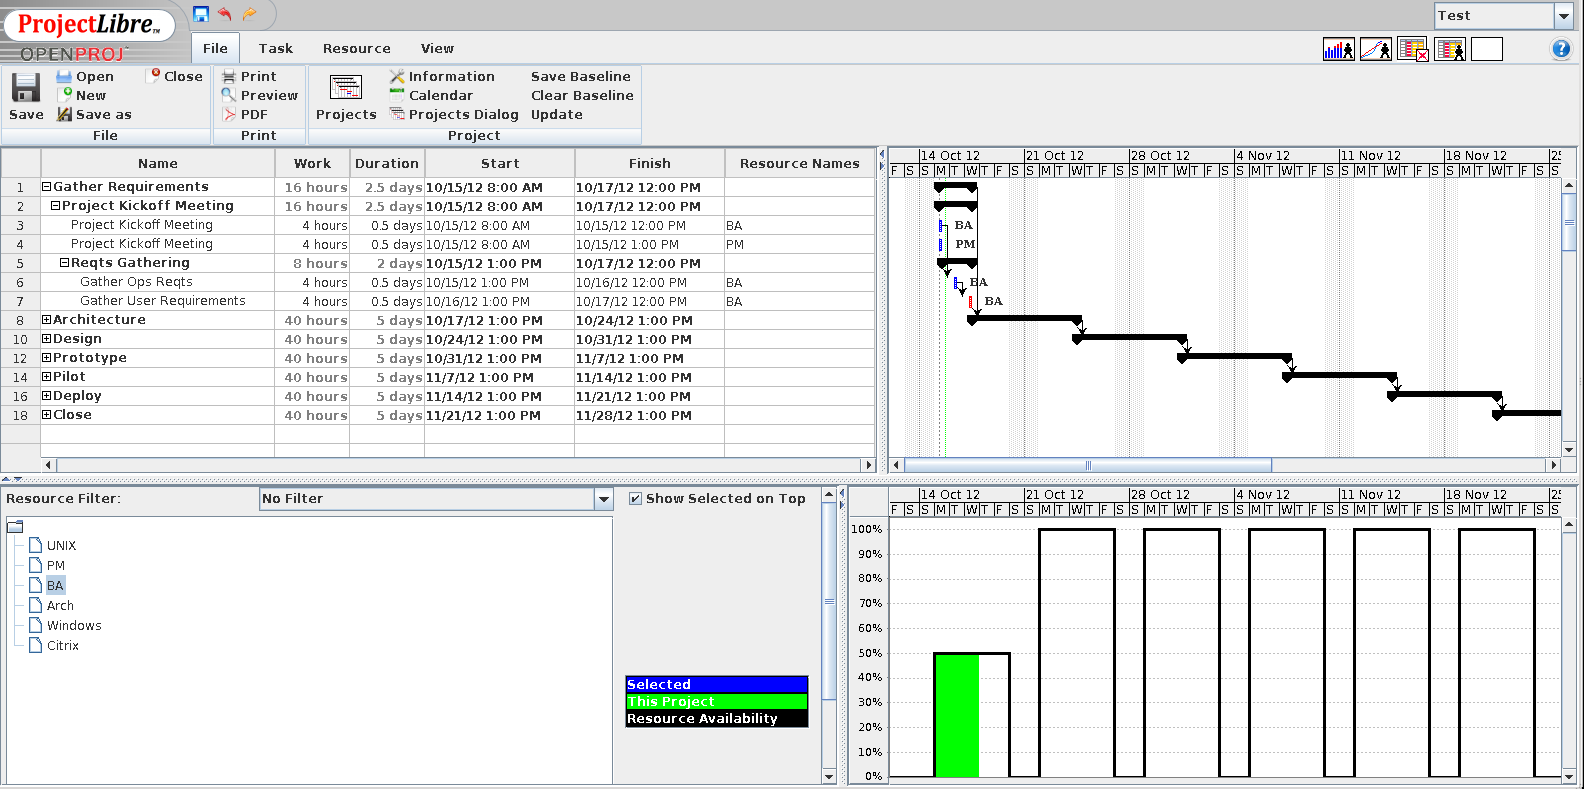Click the task usage table with red X icon
This screenshot has height=789, width=1584.
pos(1413,49)
